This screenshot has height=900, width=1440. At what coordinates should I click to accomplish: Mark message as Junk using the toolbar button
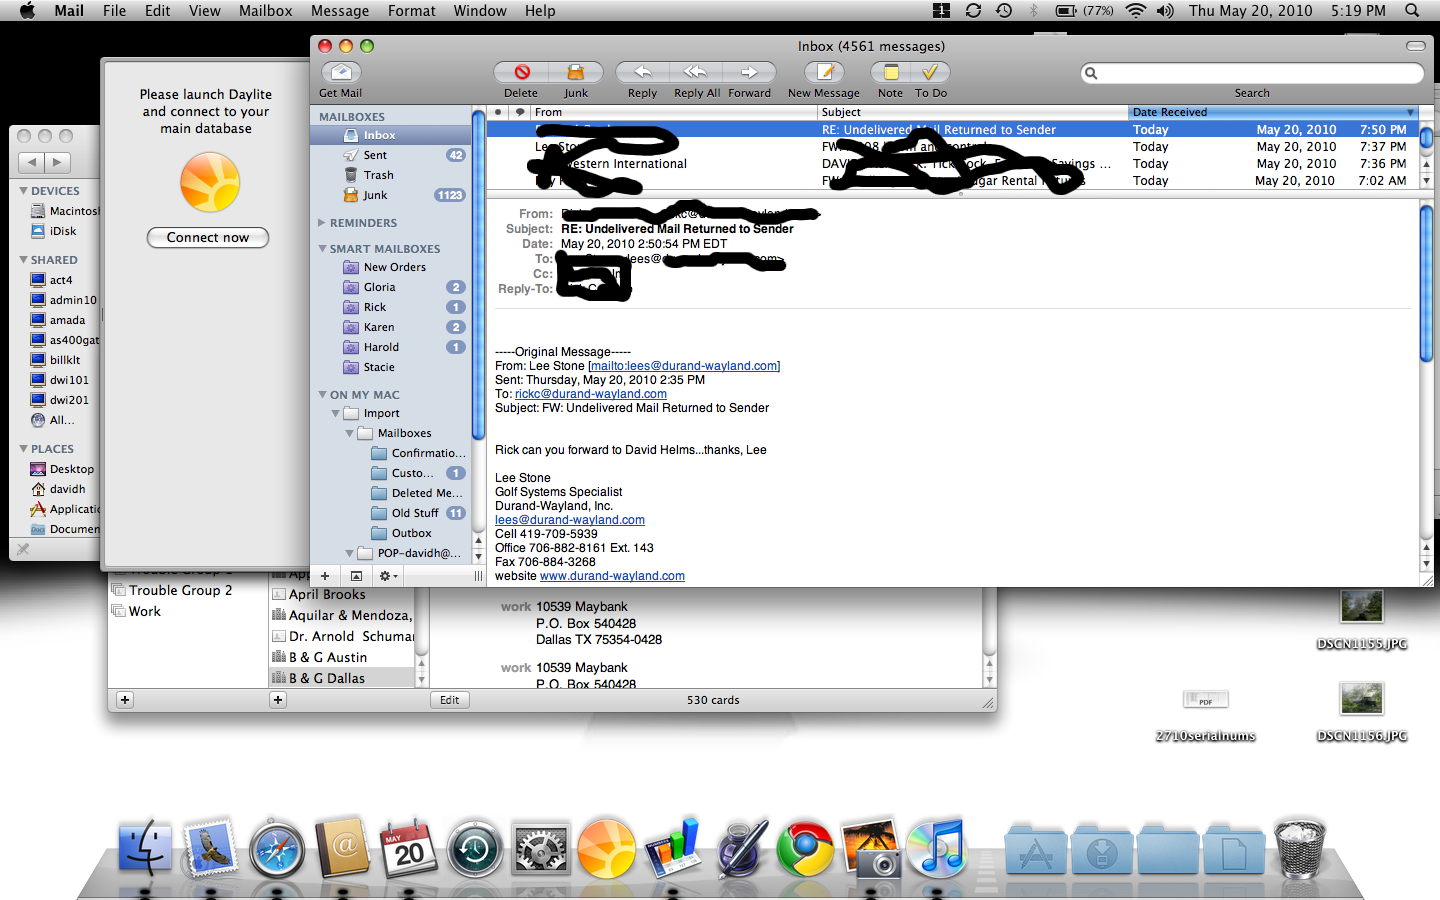(576, 72)
